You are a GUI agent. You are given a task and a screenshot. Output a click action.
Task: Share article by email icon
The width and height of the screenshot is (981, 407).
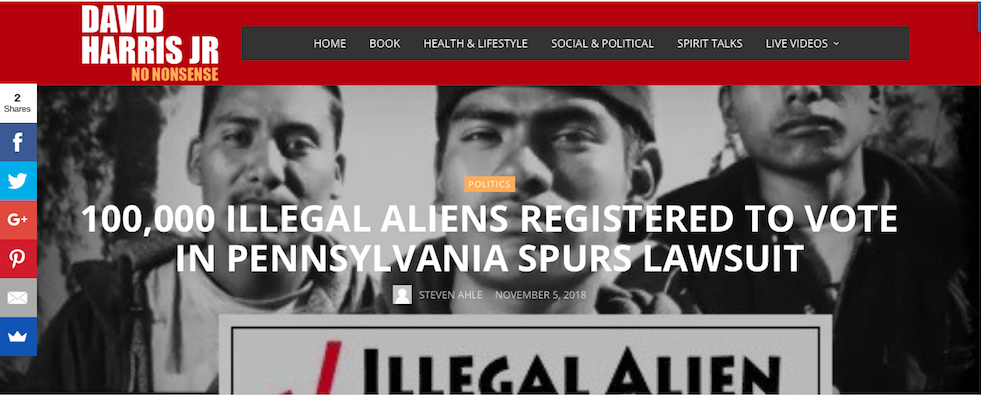pyautogui.click(x=18, y=297)
